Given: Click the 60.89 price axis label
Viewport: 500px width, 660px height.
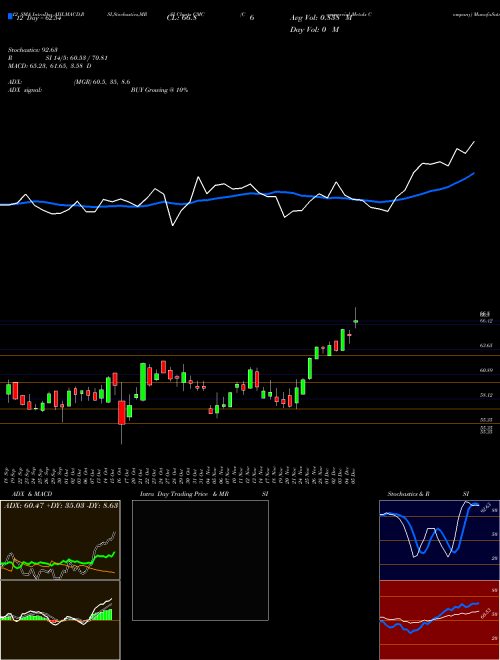Looking at the screenshot, I should pos(486,370).
